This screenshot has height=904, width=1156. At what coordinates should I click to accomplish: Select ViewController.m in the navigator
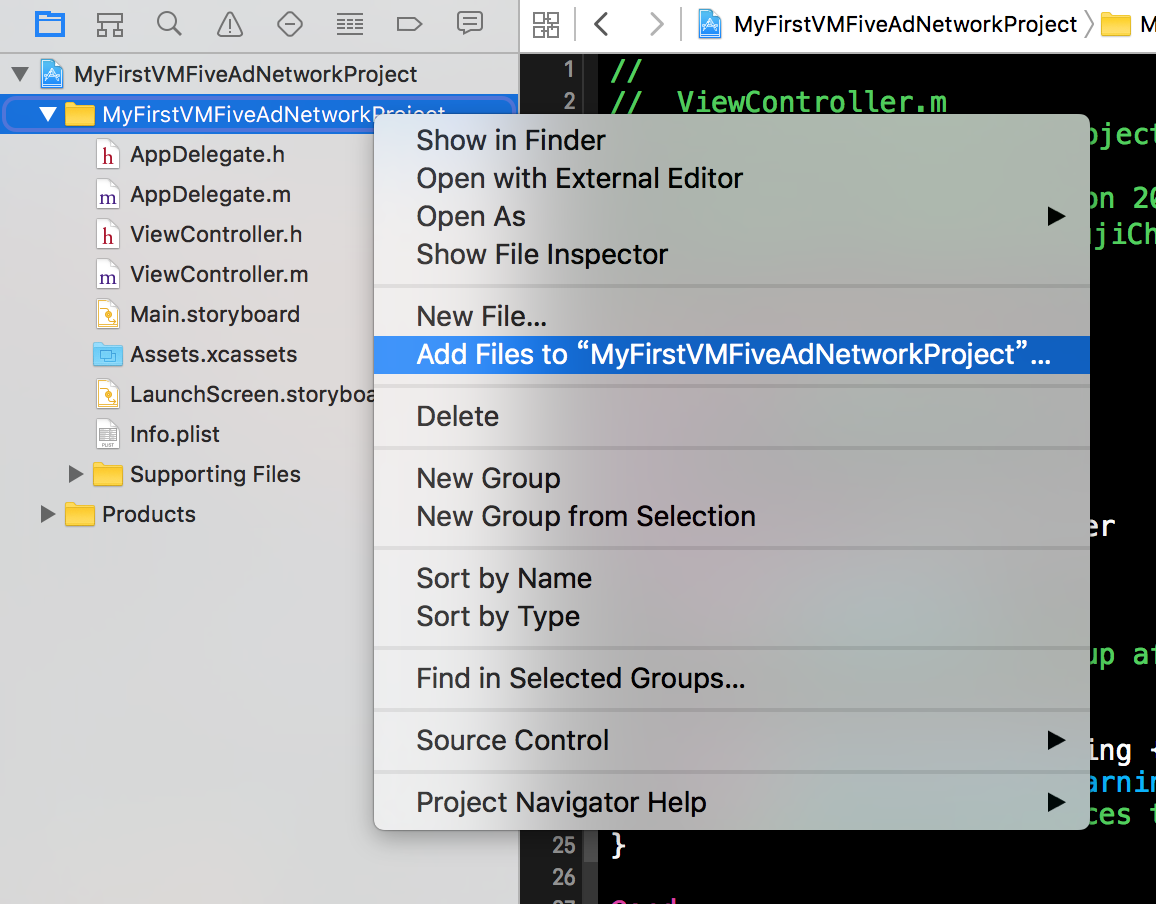219,274
